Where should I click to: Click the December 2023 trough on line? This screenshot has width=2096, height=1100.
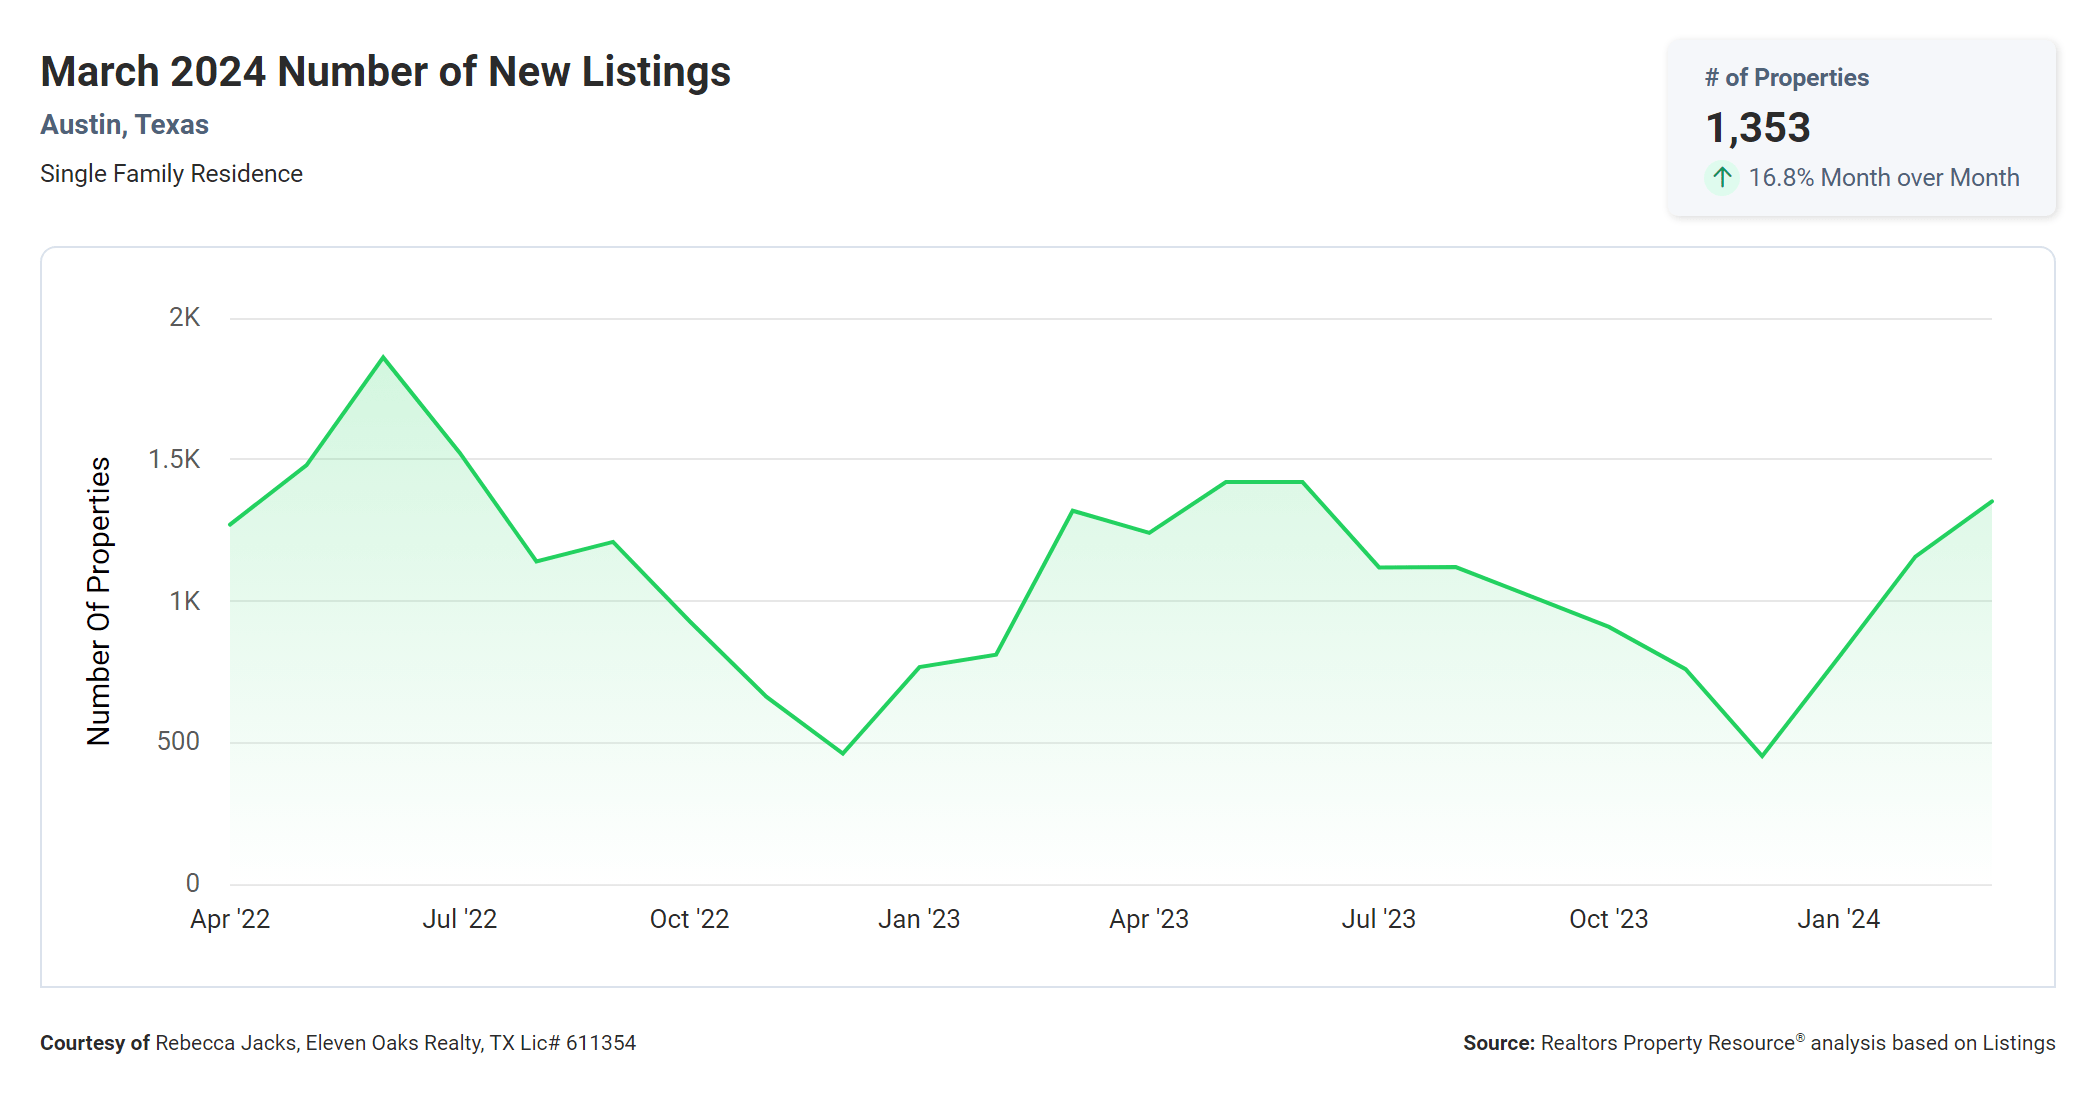pyautogui.click(x=1762, y=756)
